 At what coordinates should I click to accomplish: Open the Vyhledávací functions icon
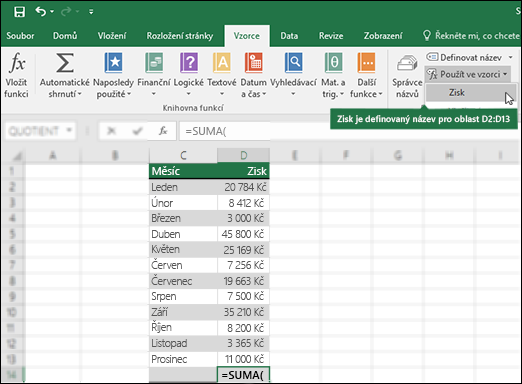293,62
